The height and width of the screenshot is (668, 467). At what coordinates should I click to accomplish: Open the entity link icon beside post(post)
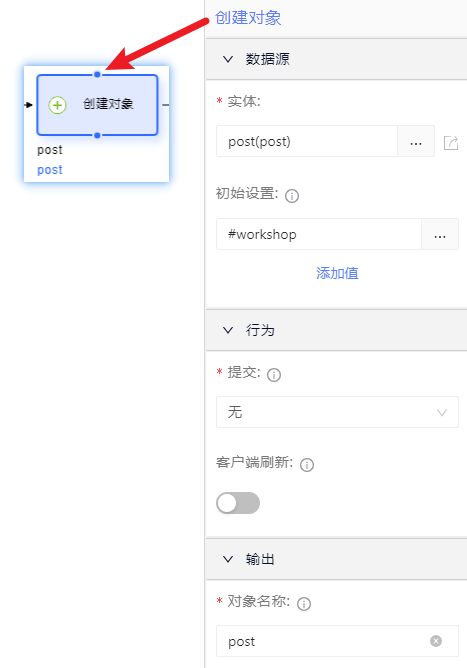coord(450,143)
